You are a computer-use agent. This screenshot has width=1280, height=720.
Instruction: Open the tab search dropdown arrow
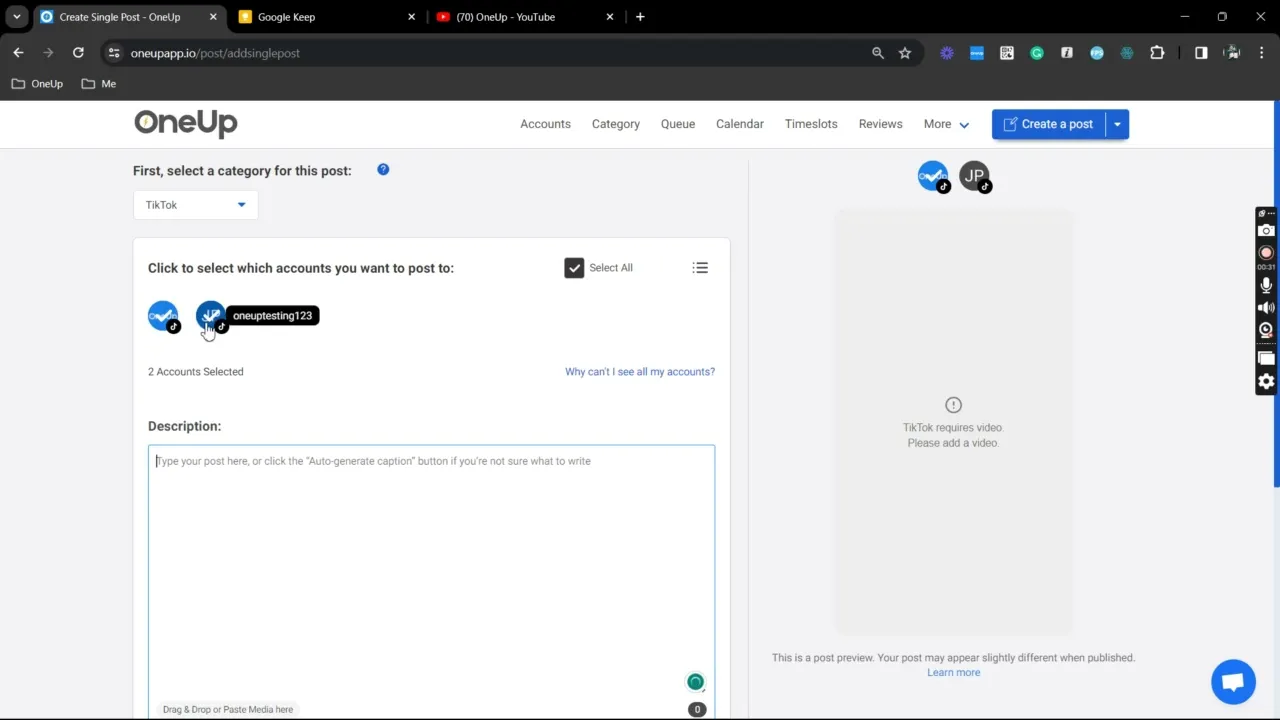pyautogui.click(x=17, y=17)
